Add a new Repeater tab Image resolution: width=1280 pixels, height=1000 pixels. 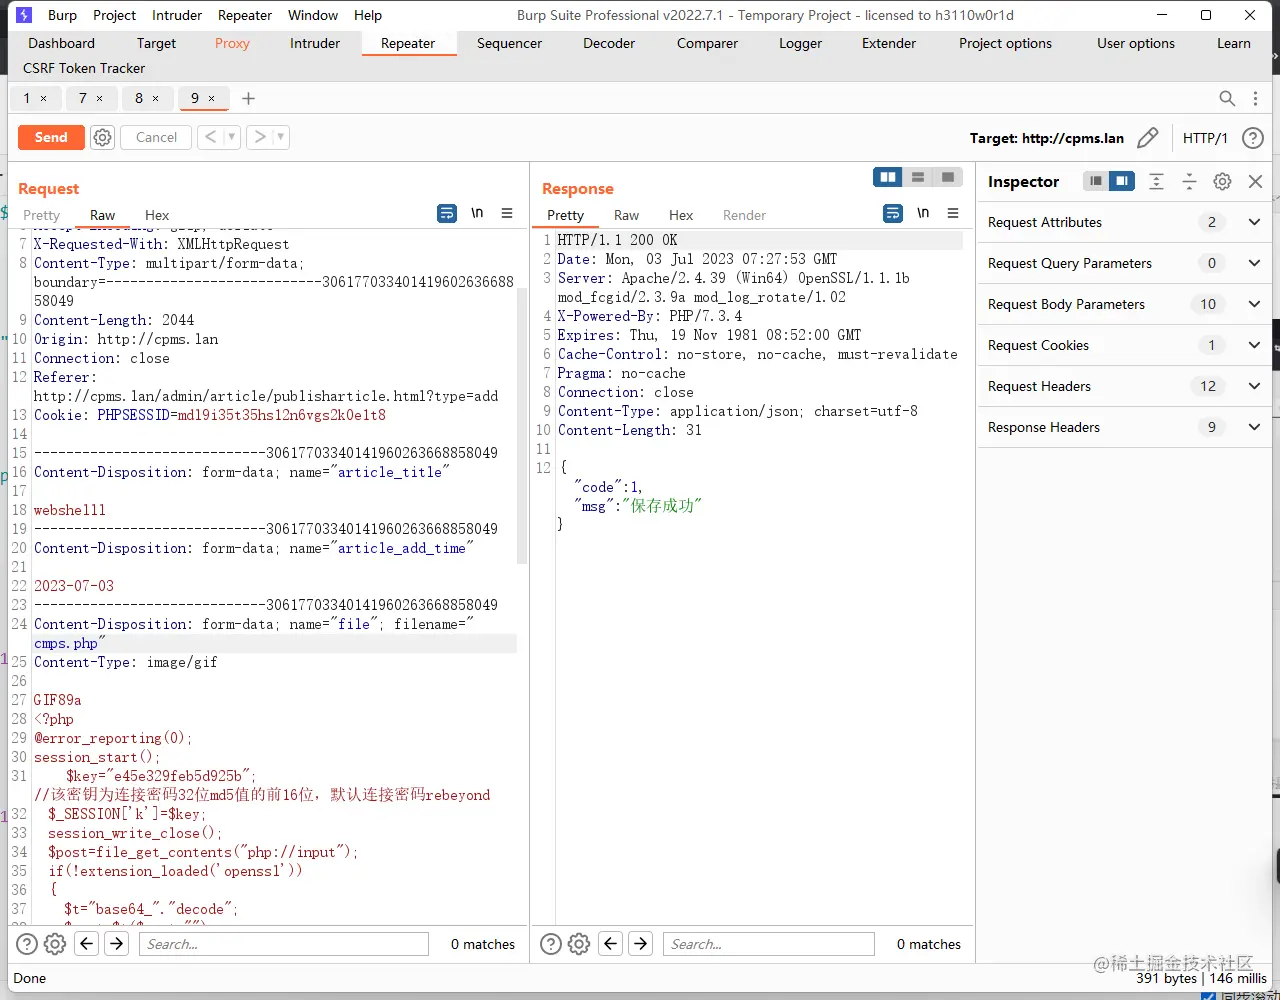click(x=249, y=98)
